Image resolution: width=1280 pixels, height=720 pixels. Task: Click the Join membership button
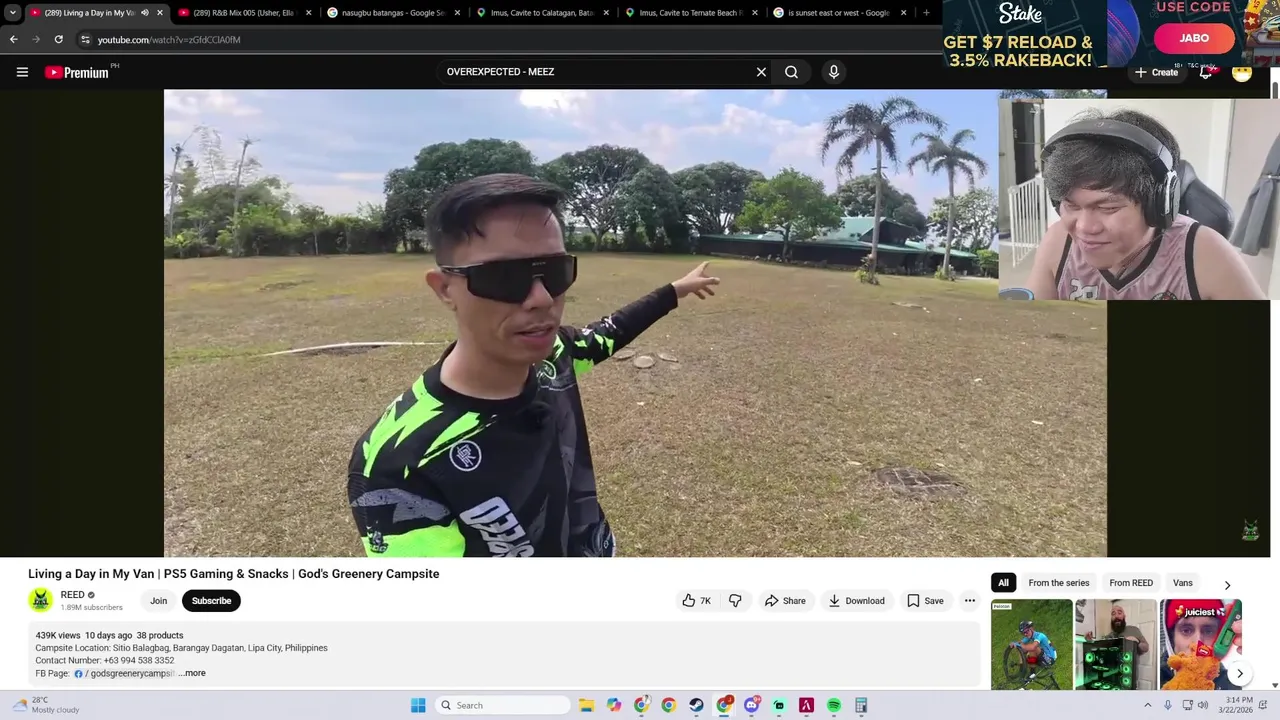(x=158, y=601)
